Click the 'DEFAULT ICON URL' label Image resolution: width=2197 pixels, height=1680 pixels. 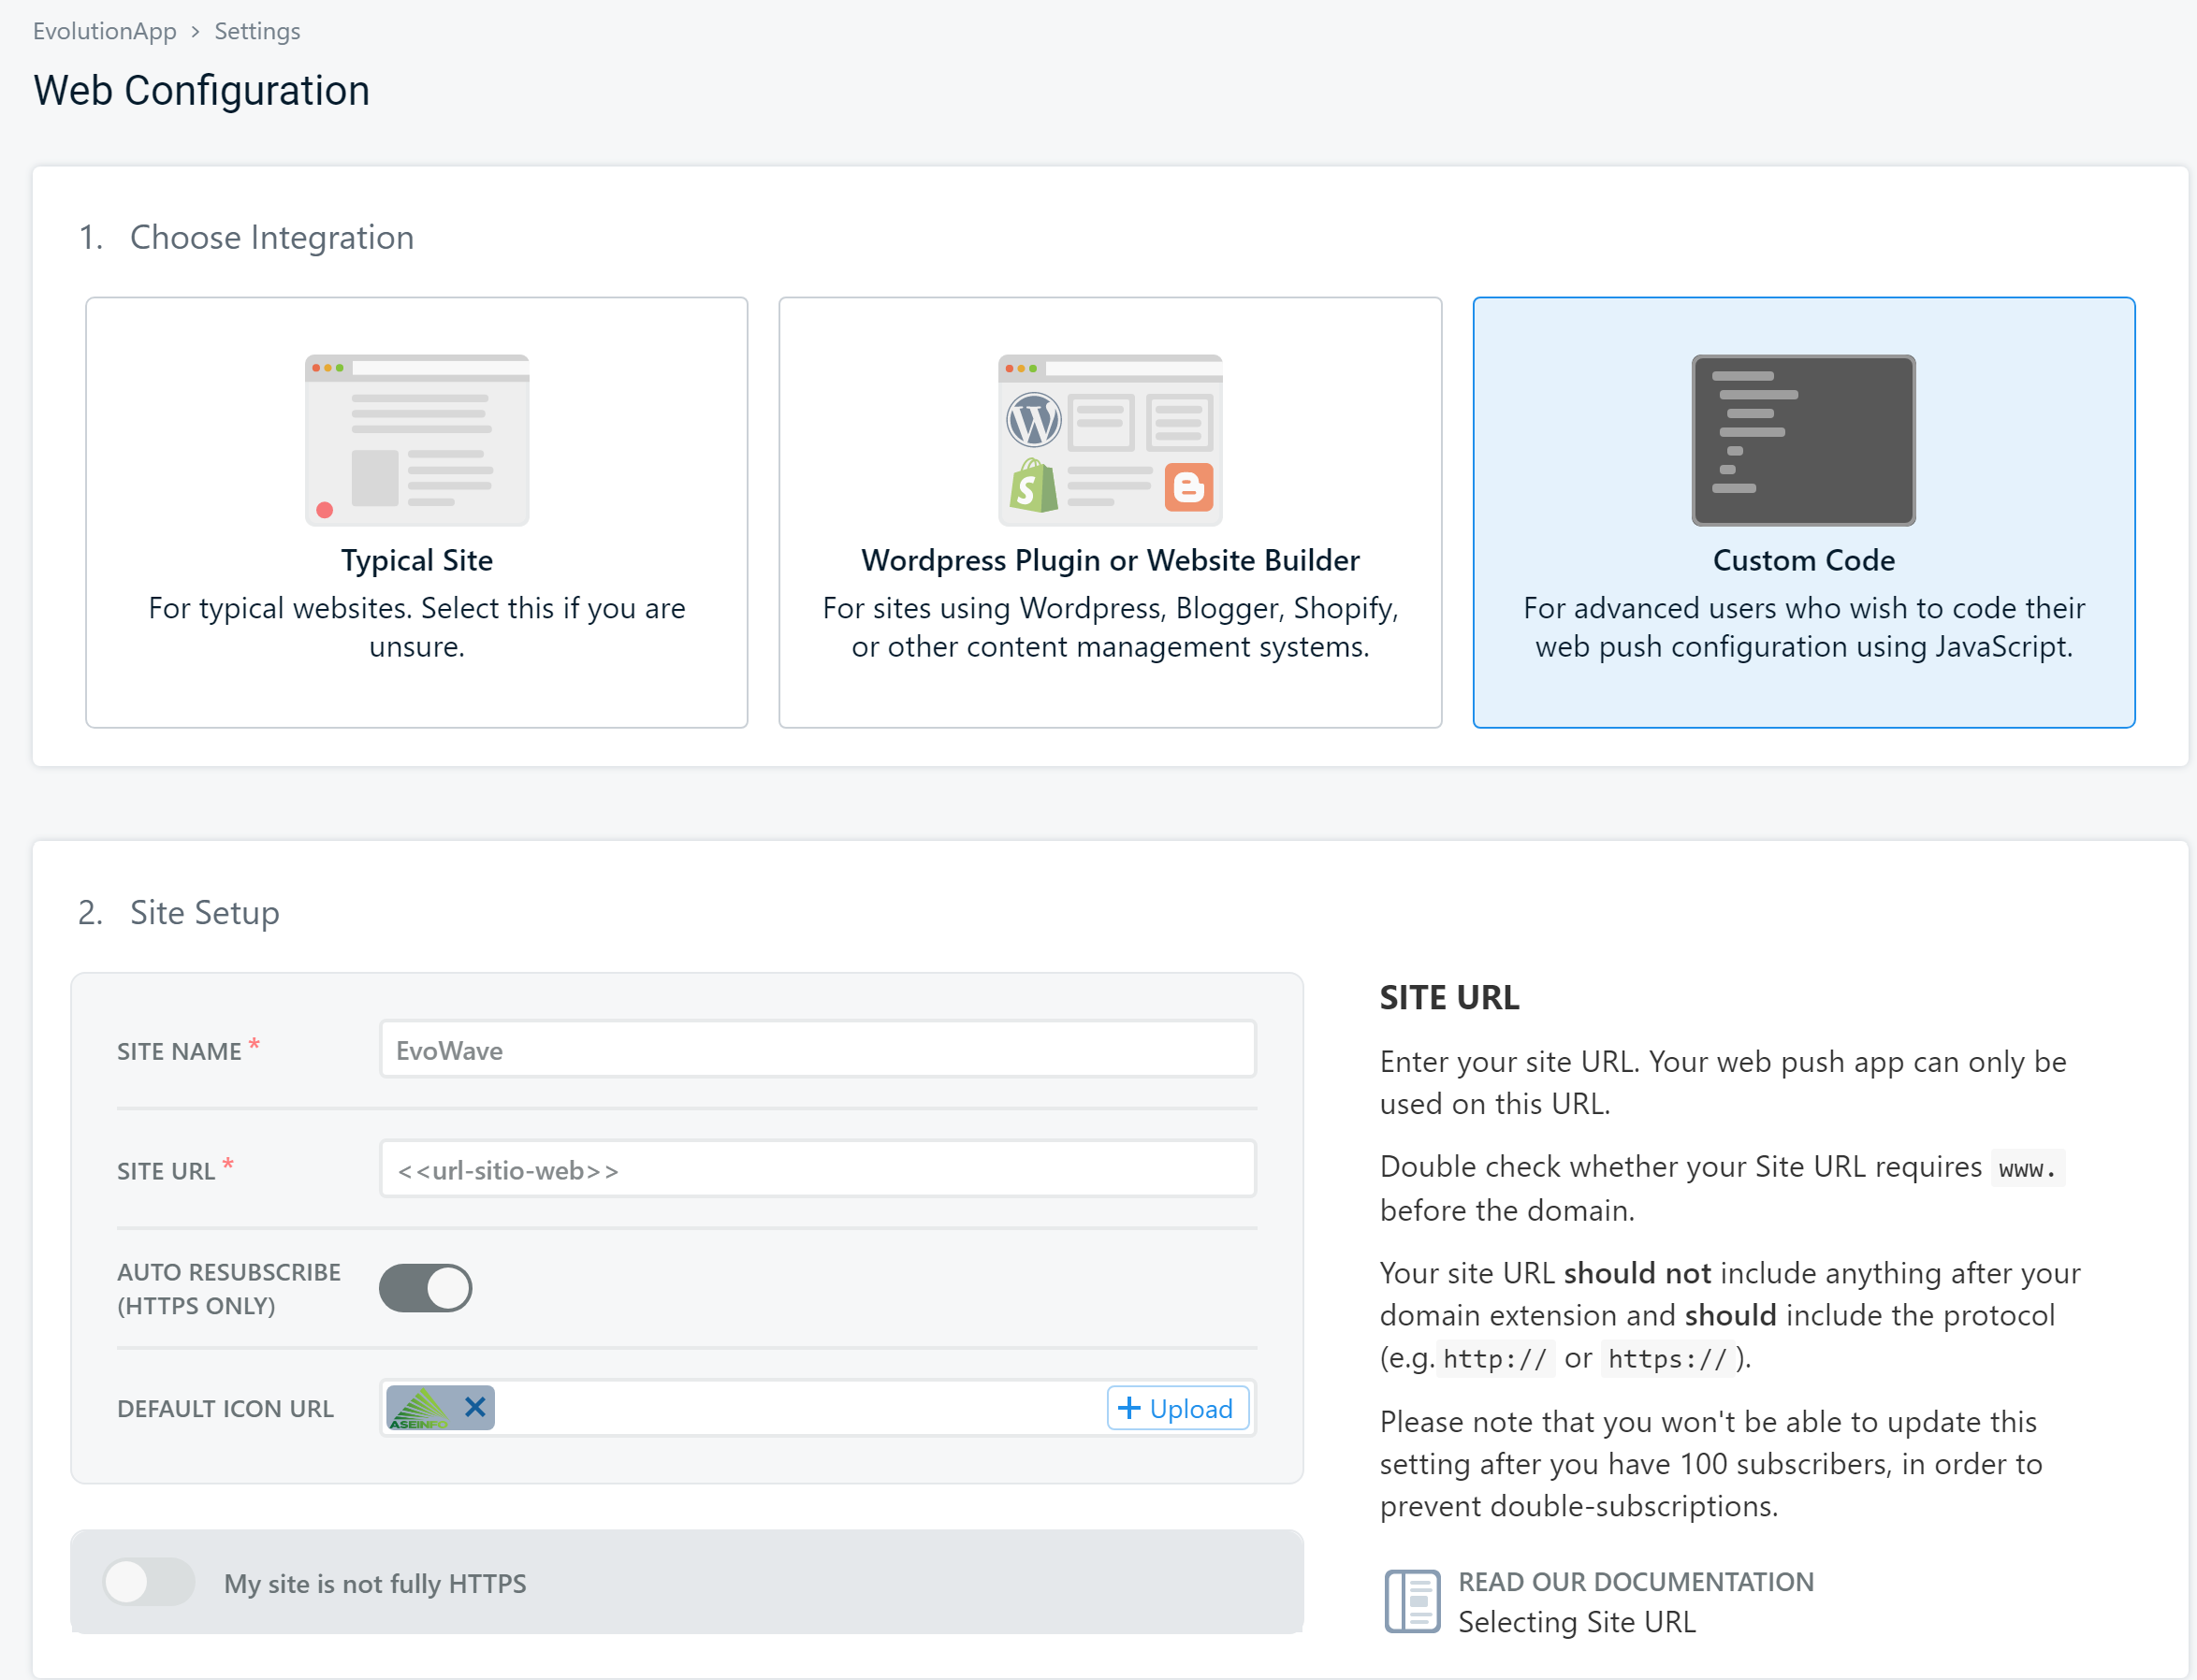225,1408
